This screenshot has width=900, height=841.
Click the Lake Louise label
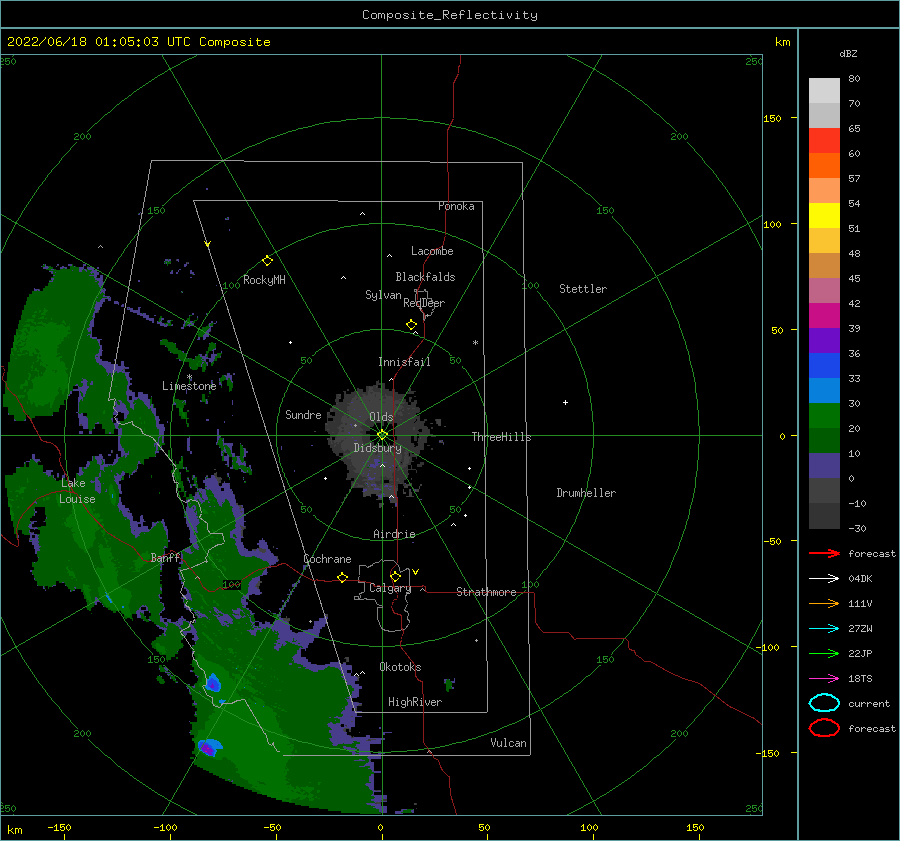click(77, 491)
